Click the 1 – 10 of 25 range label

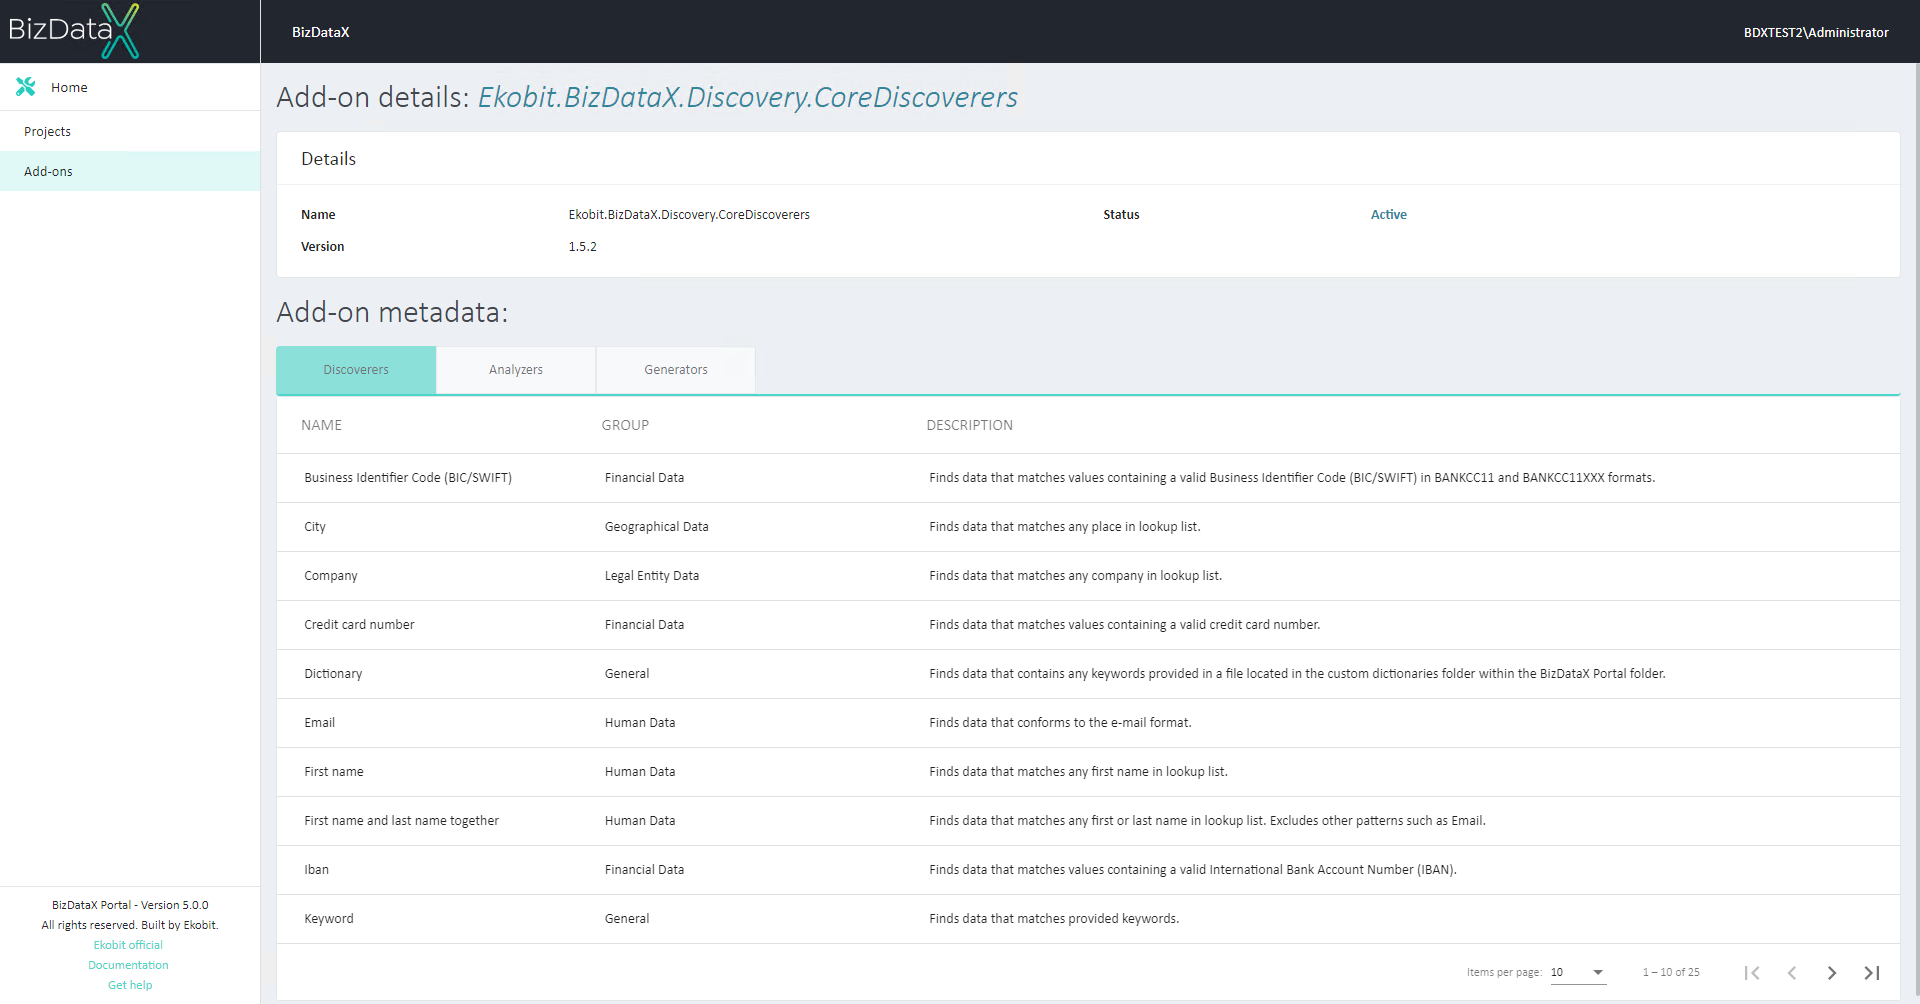pos(1671,972)
